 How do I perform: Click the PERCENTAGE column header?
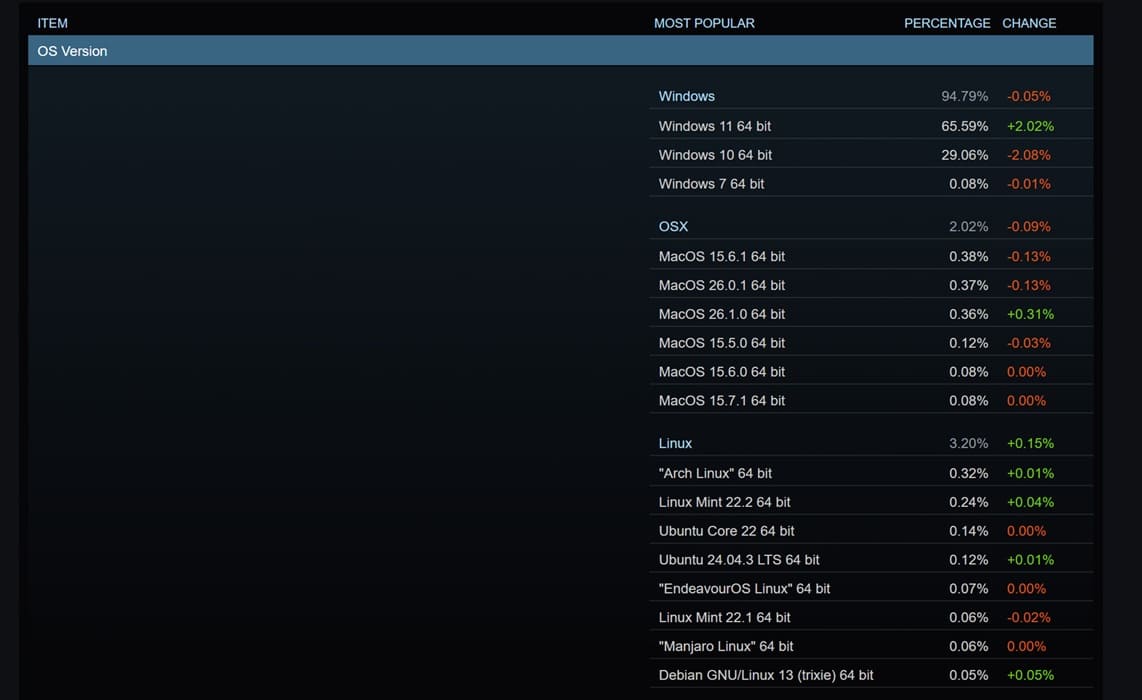946,23
